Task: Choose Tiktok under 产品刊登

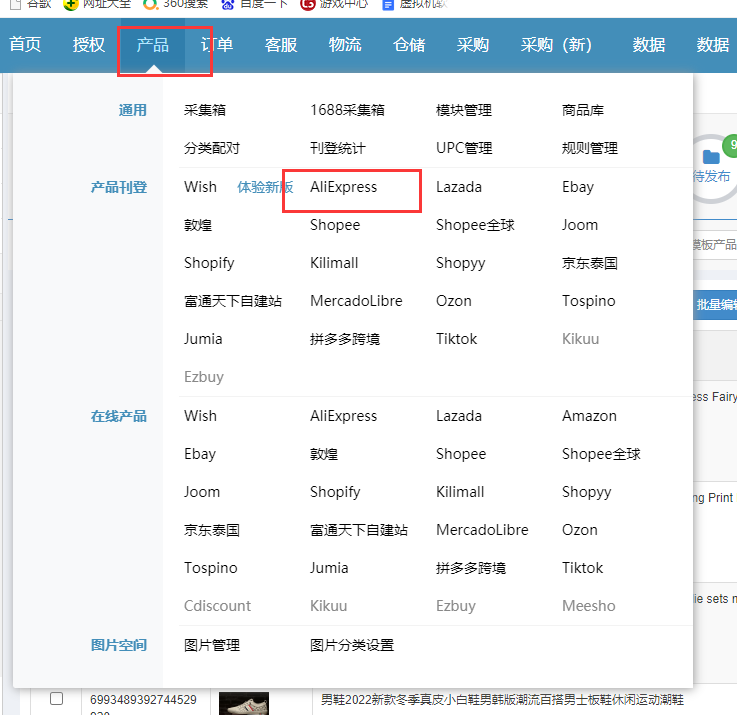Action: (456, 339)
